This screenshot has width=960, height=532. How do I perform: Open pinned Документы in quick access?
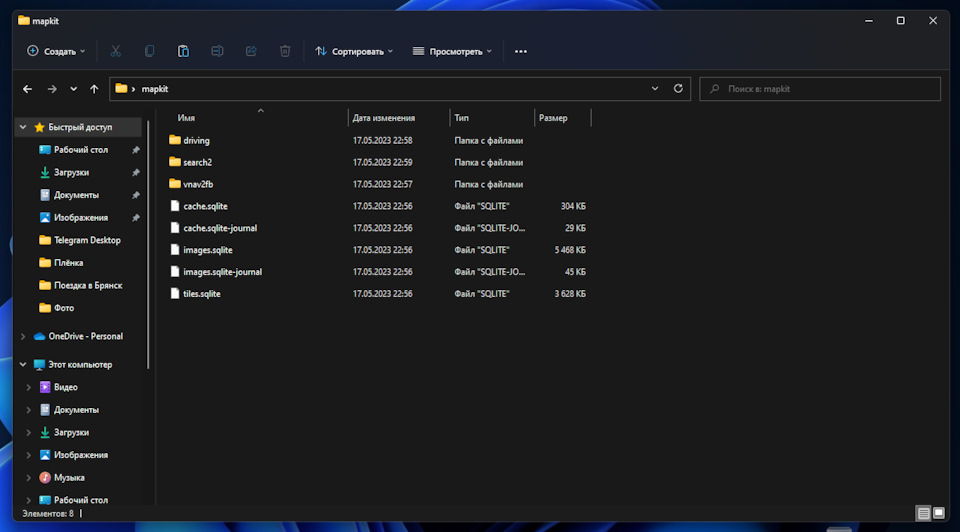(x=76, y=195)
